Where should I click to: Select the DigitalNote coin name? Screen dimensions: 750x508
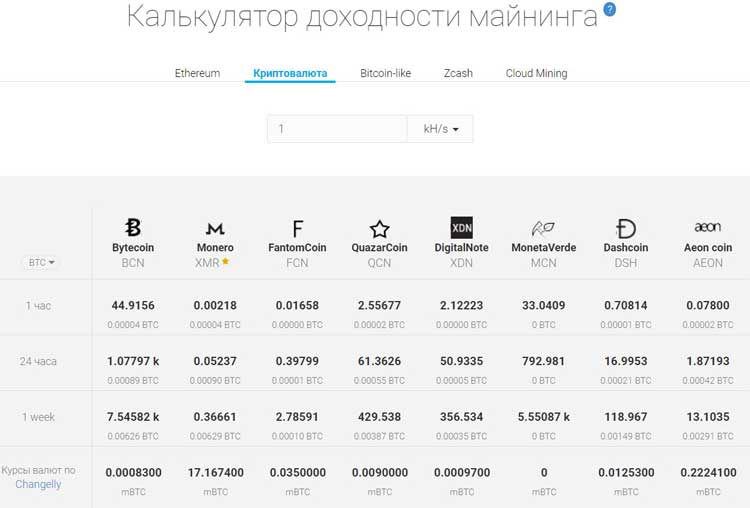pos(462,247)
